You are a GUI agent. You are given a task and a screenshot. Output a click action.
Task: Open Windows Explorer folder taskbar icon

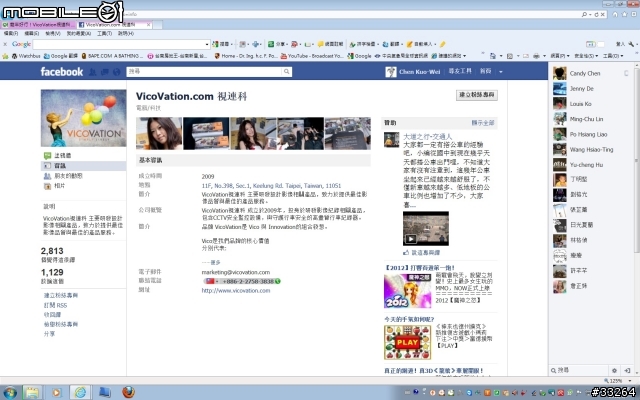point(32,393)
